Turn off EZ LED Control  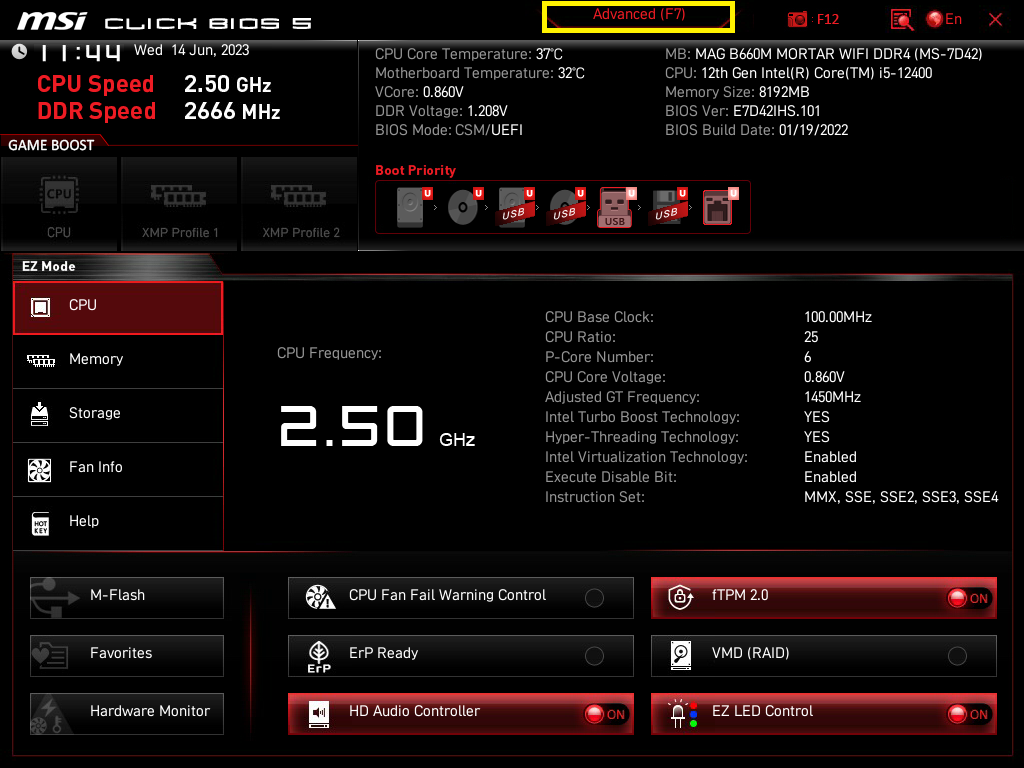tap(824, 714)
